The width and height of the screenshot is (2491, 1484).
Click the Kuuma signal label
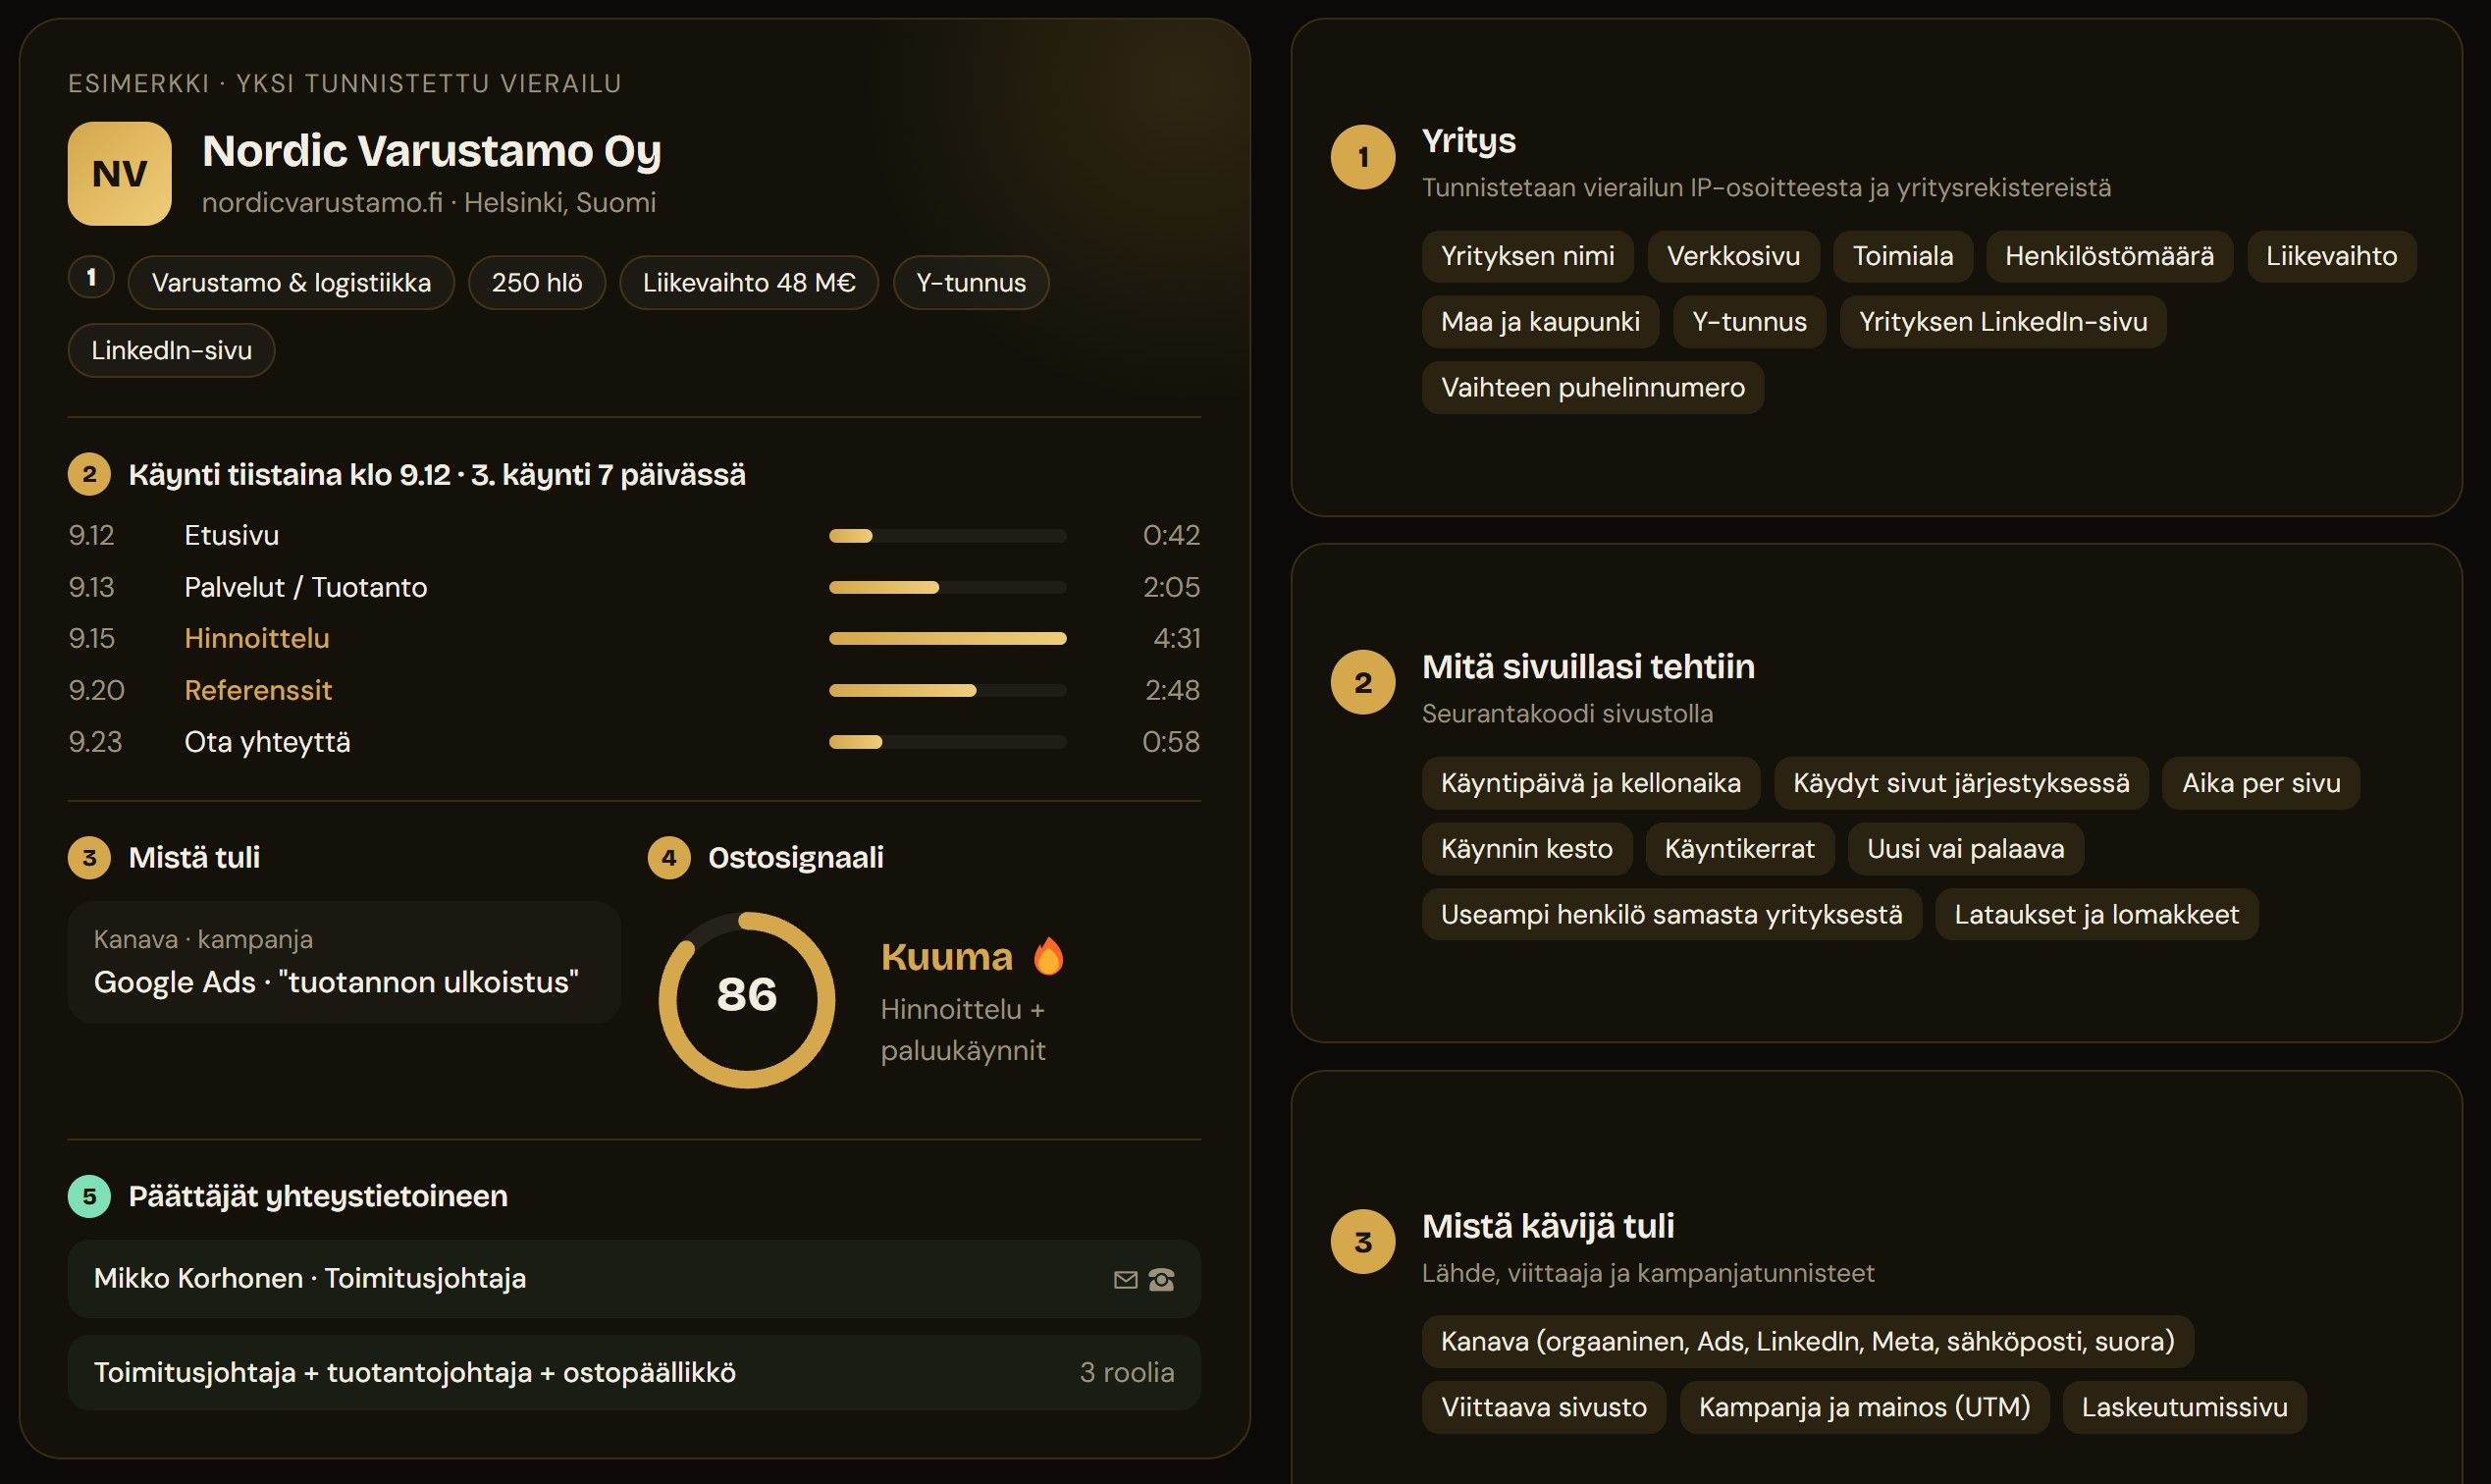(x=947, y=958)
